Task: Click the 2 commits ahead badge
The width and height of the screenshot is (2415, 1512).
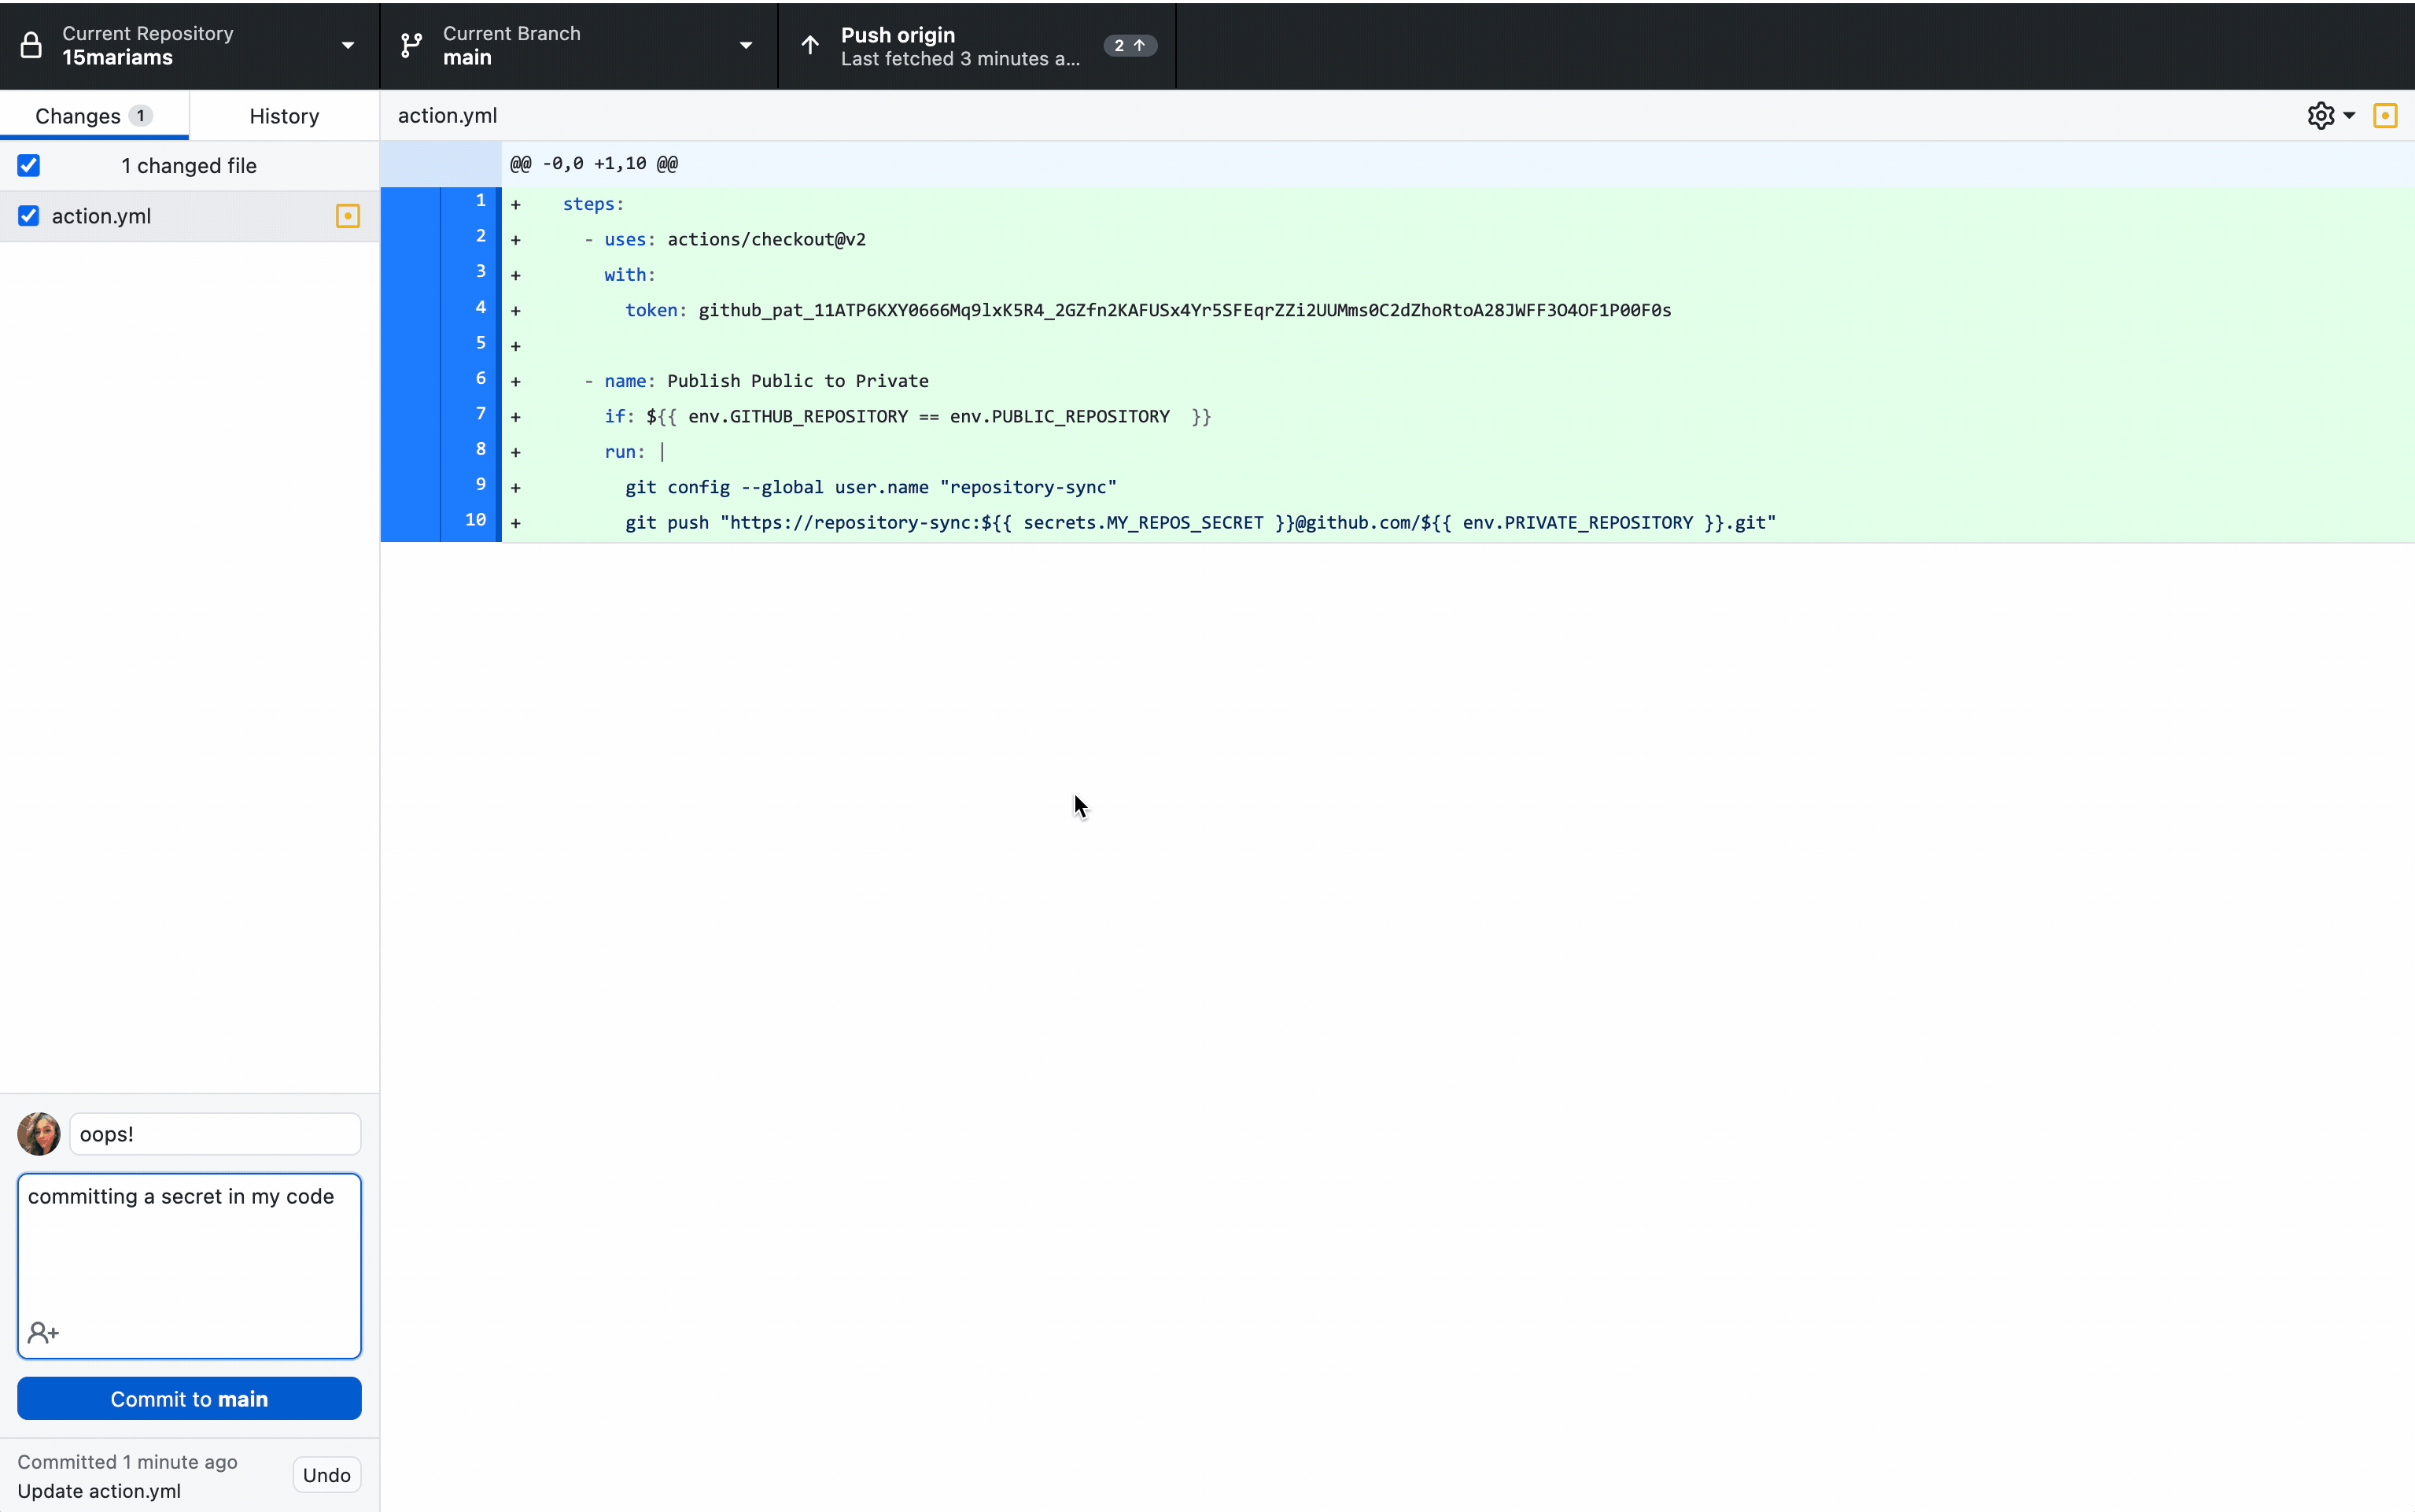Action: [1129, 46]
